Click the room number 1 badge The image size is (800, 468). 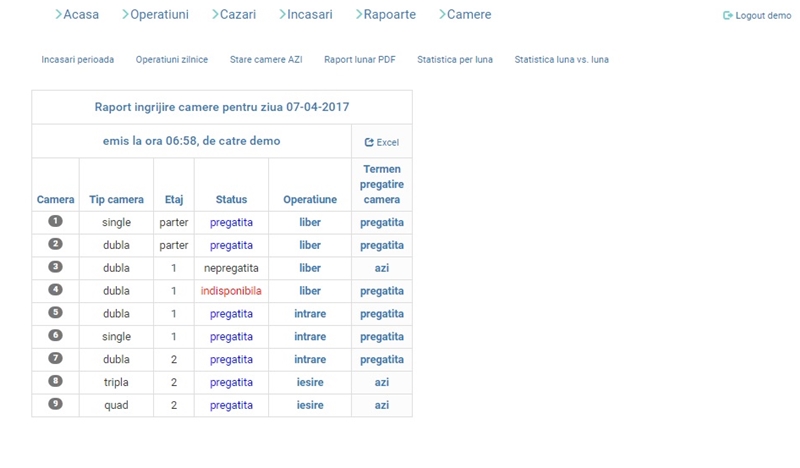[x=55, y=221]
